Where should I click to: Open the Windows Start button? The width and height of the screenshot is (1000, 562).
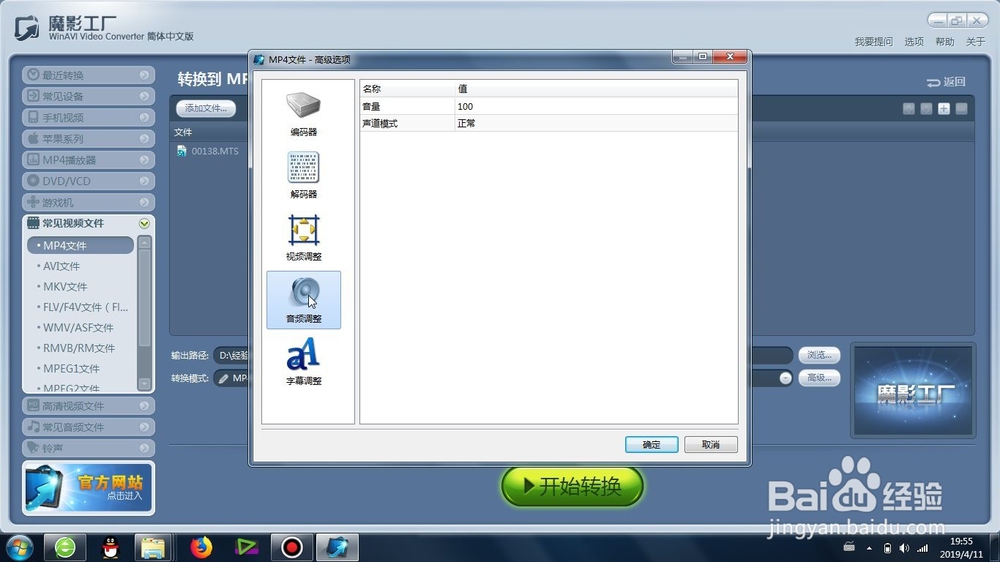(20, 547)
